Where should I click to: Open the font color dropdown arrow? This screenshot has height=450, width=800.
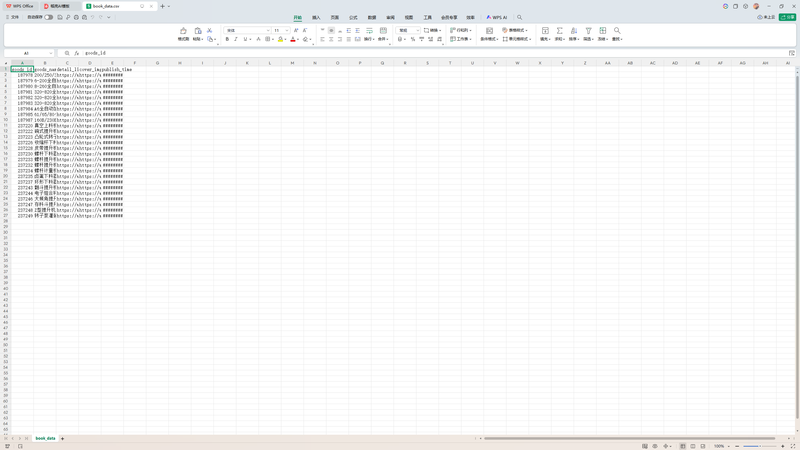298,40
